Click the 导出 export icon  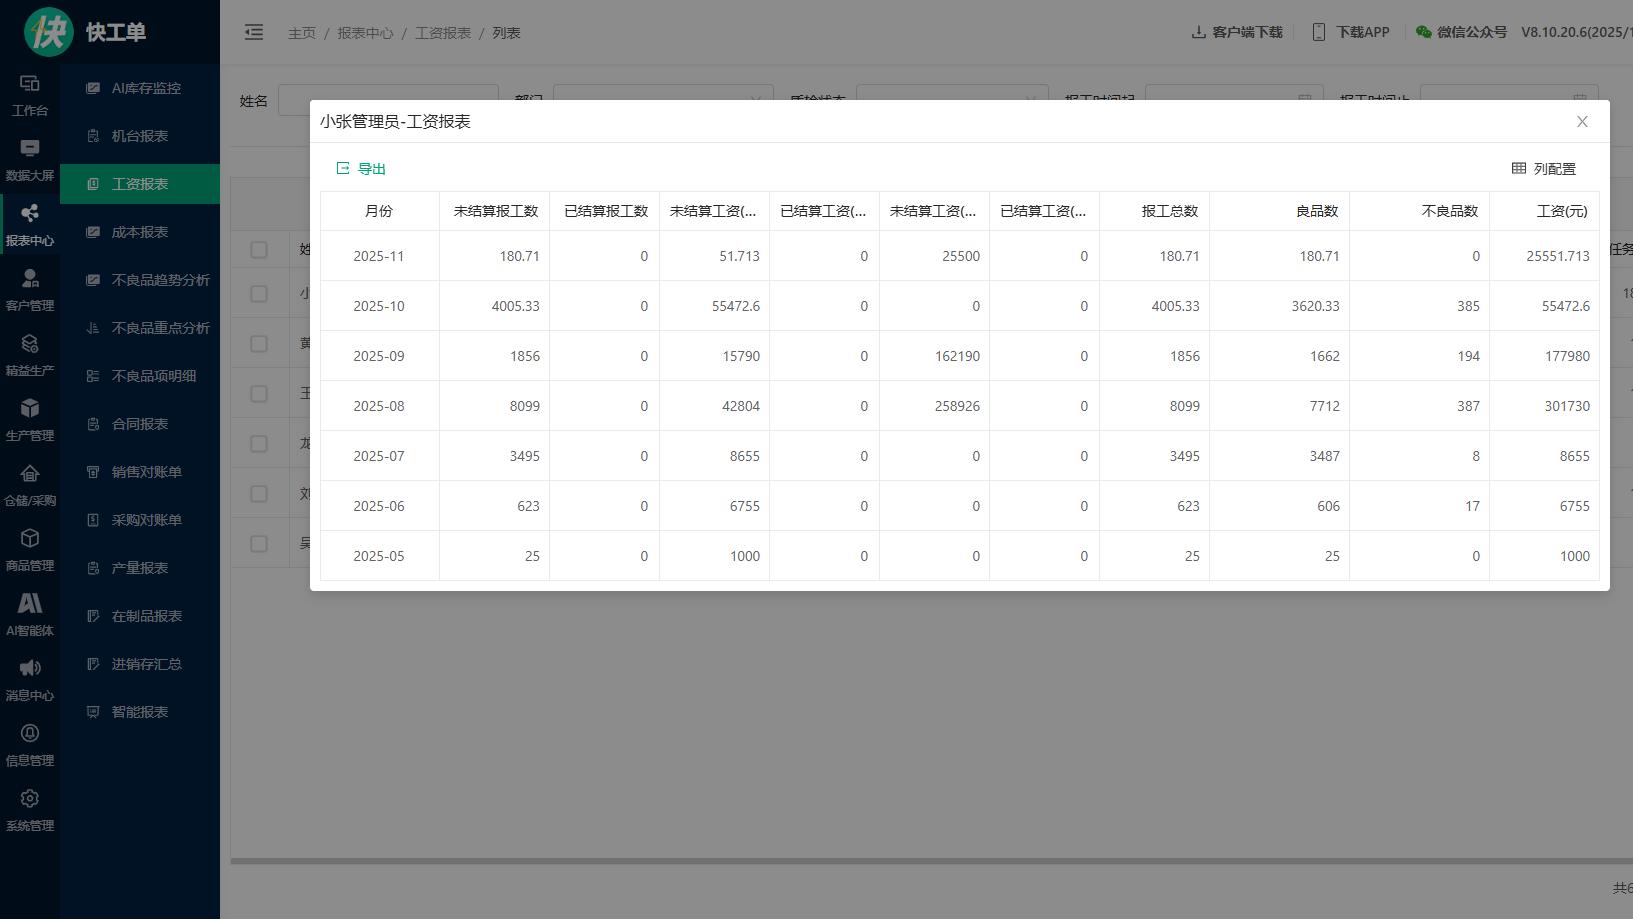(343, 169)
